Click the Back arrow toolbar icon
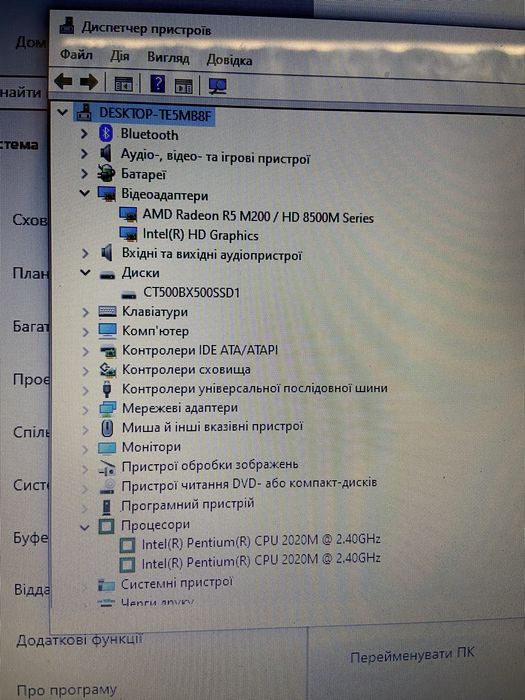The width and height of the screenshot is (525, 700). [63, 81]
